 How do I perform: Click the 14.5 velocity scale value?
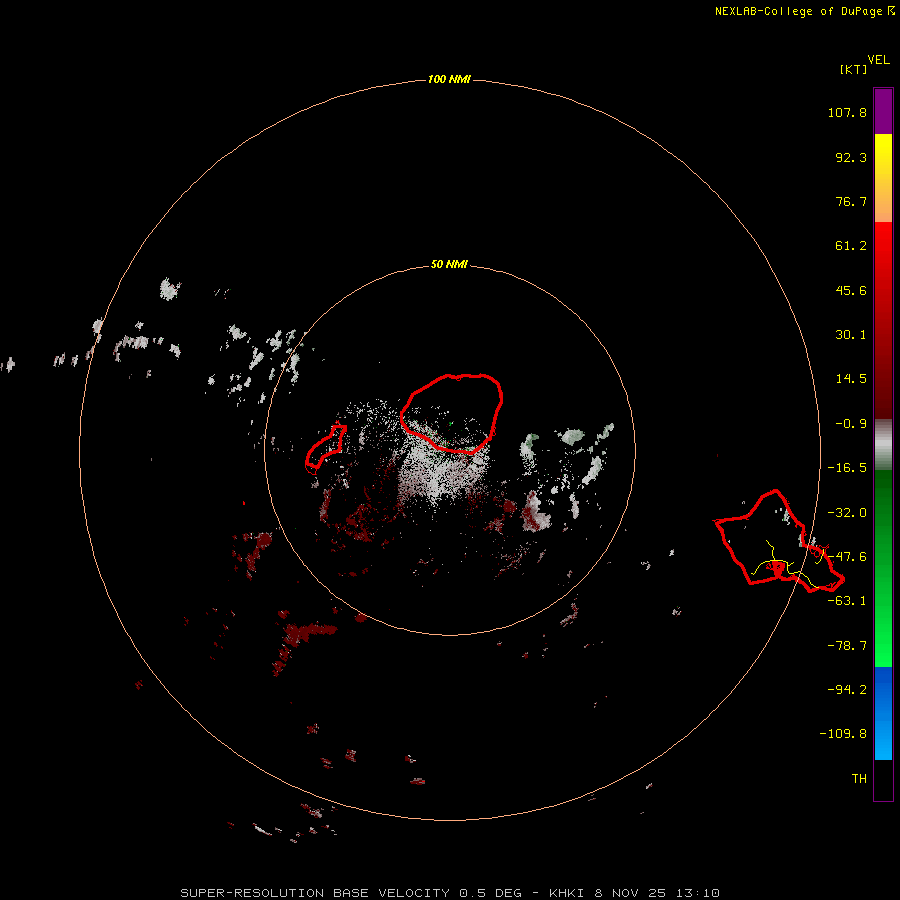pos(851,379)
